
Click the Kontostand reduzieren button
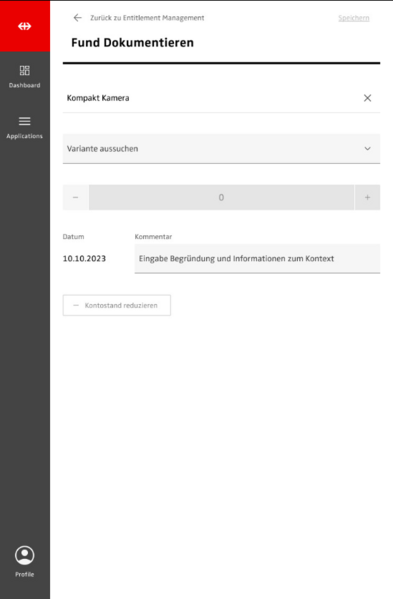tap(117, 305)
